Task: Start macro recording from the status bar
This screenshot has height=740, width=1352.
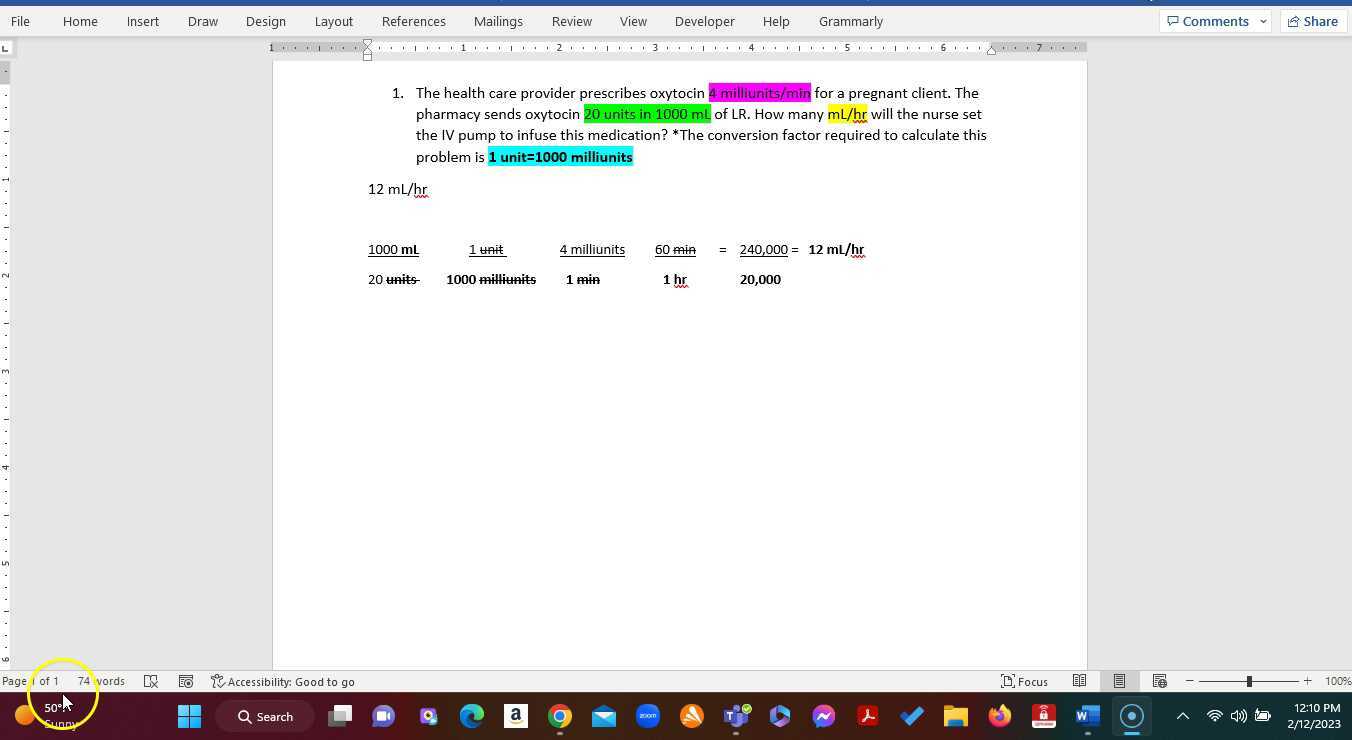Action: [x=186, y=681]
